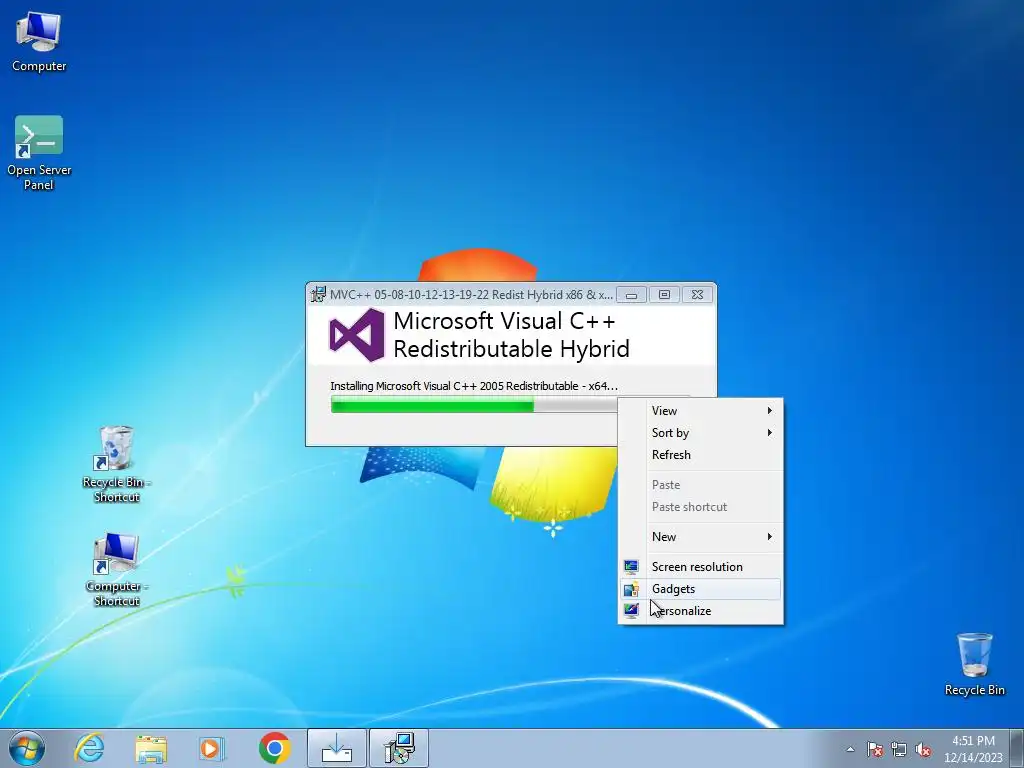Viewport: 1024px width, 768px height.
Task: Select the Open Server Panel shortcut
Action: pyautogui.click(x=39, y=153)
